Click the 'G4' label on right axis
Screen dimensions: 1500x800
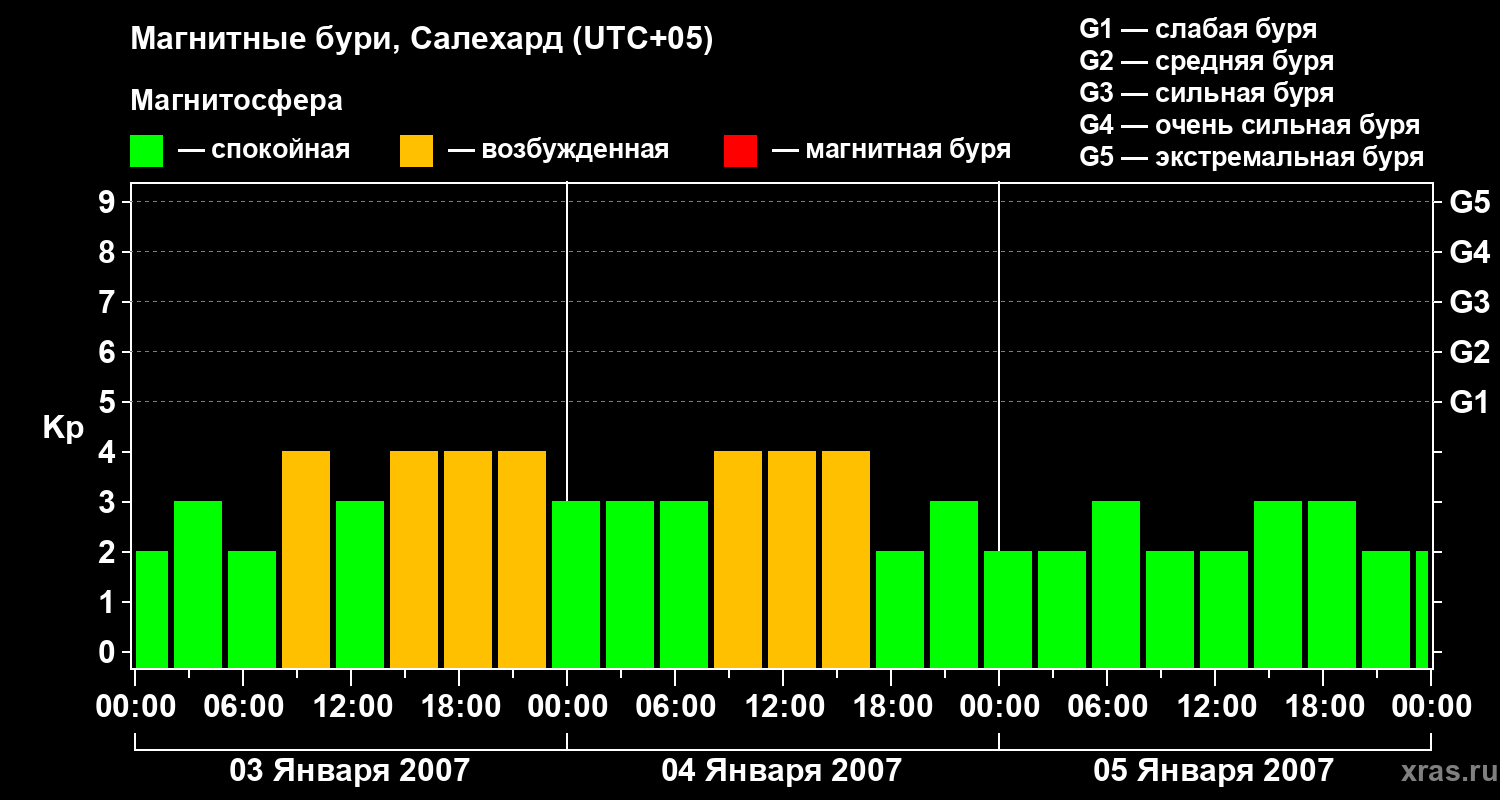1469,252
